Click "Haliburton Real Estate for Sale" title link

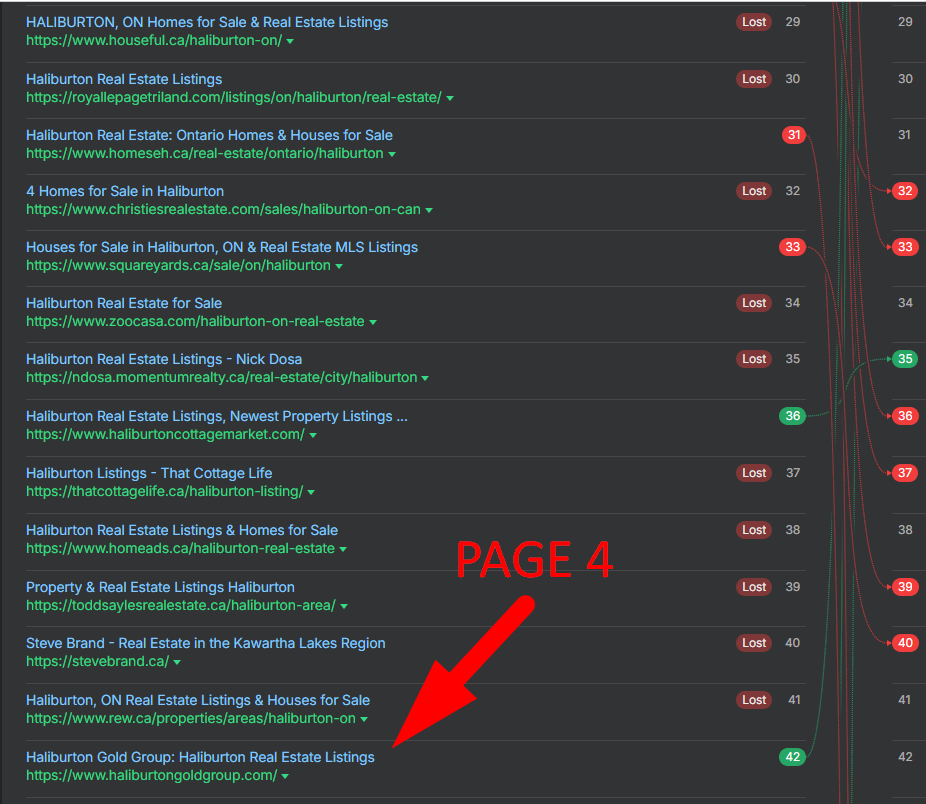[124, 304]
